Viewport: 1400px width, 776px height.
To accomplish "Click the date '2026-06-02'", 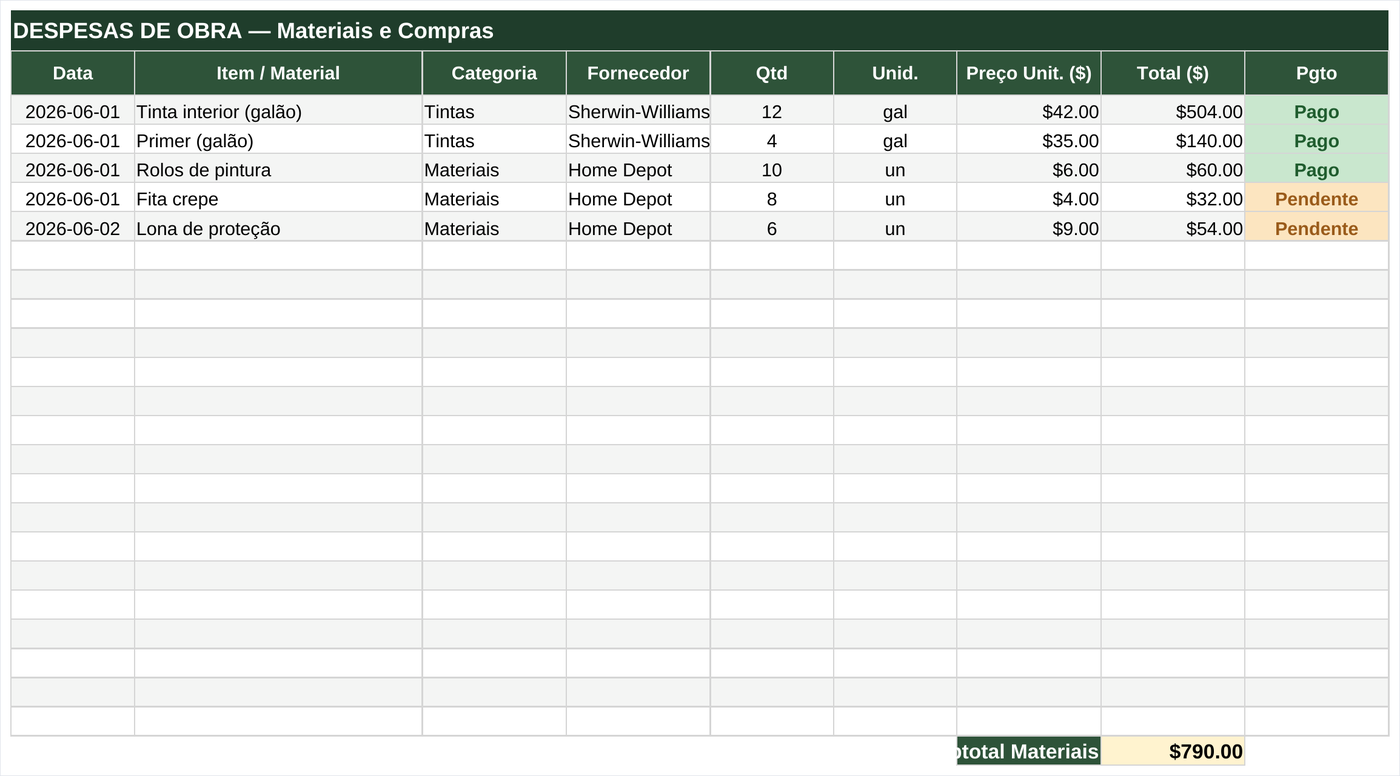I will pyautogui.click(x=73, y=227).
